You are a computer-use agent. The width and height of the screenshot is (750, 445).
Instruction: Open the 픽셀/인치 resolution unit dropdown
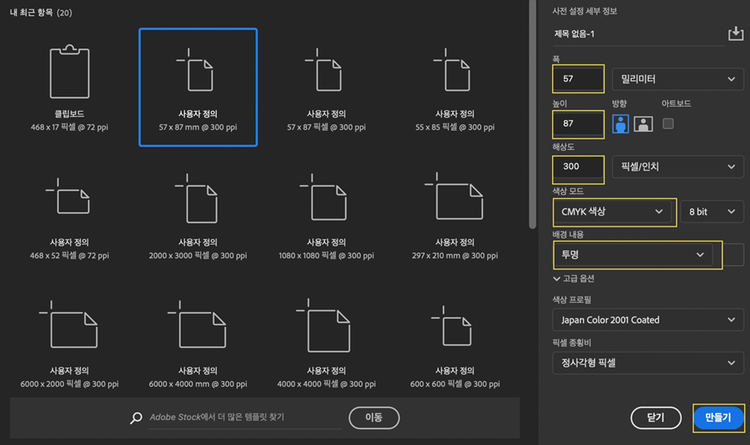click(x=678, y=167)
